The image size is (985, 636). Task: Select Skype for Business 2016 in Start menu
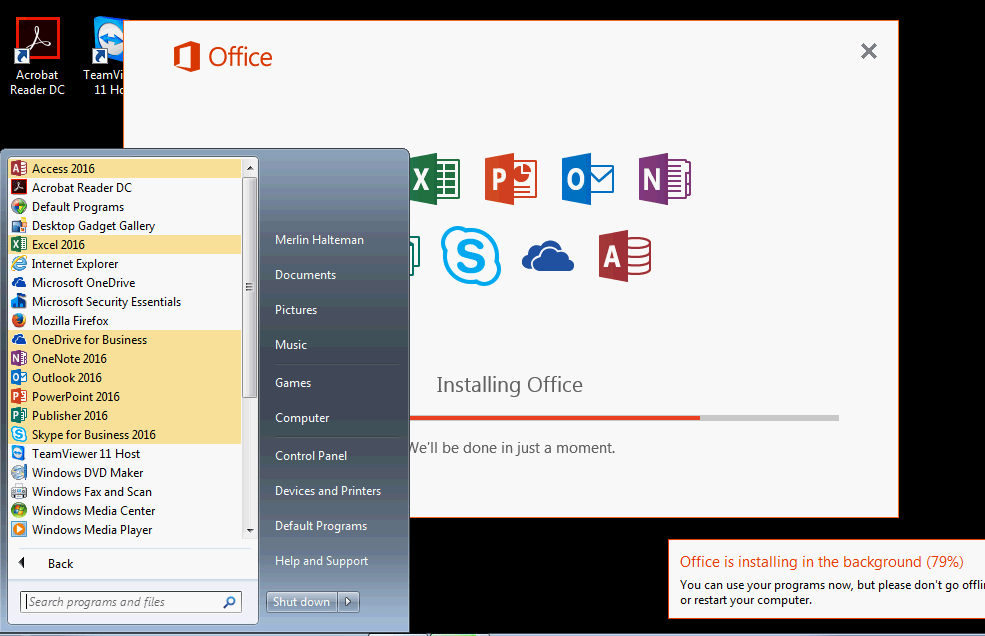95,434
